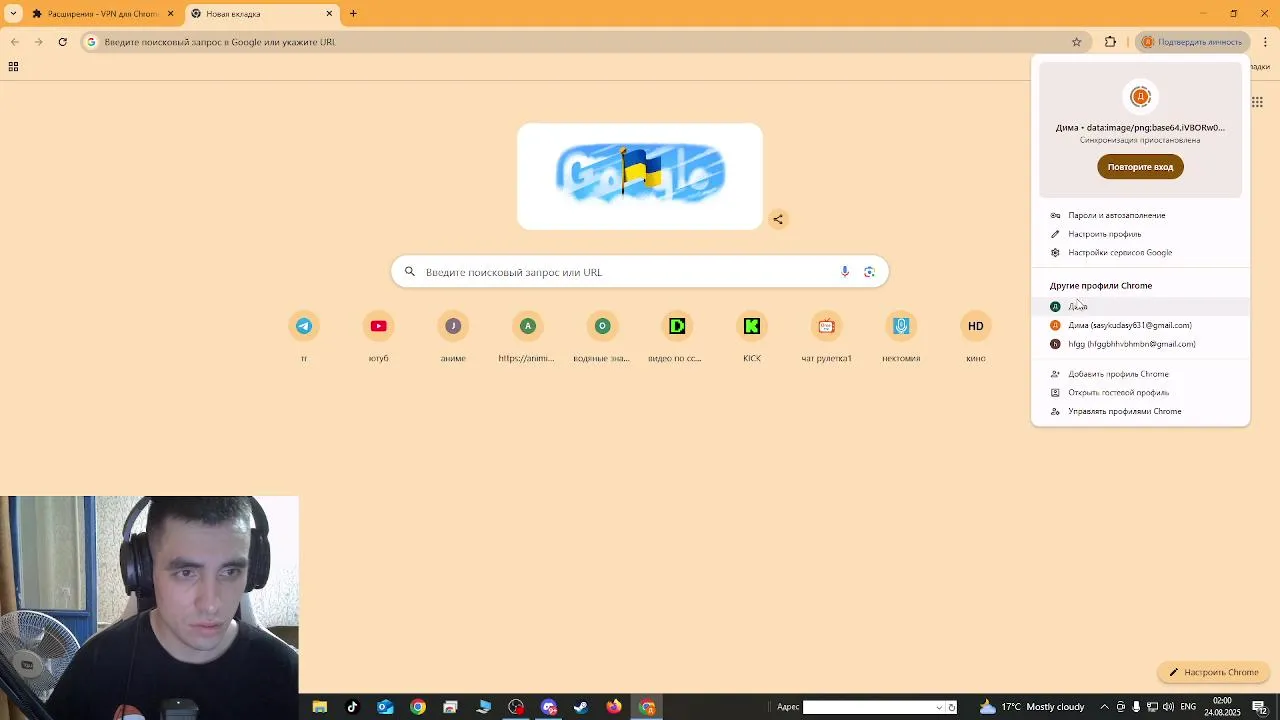The width and height of the screenshot is (1280, 720).
Task: Open Google apps launcher grid
Action: 1257,102
